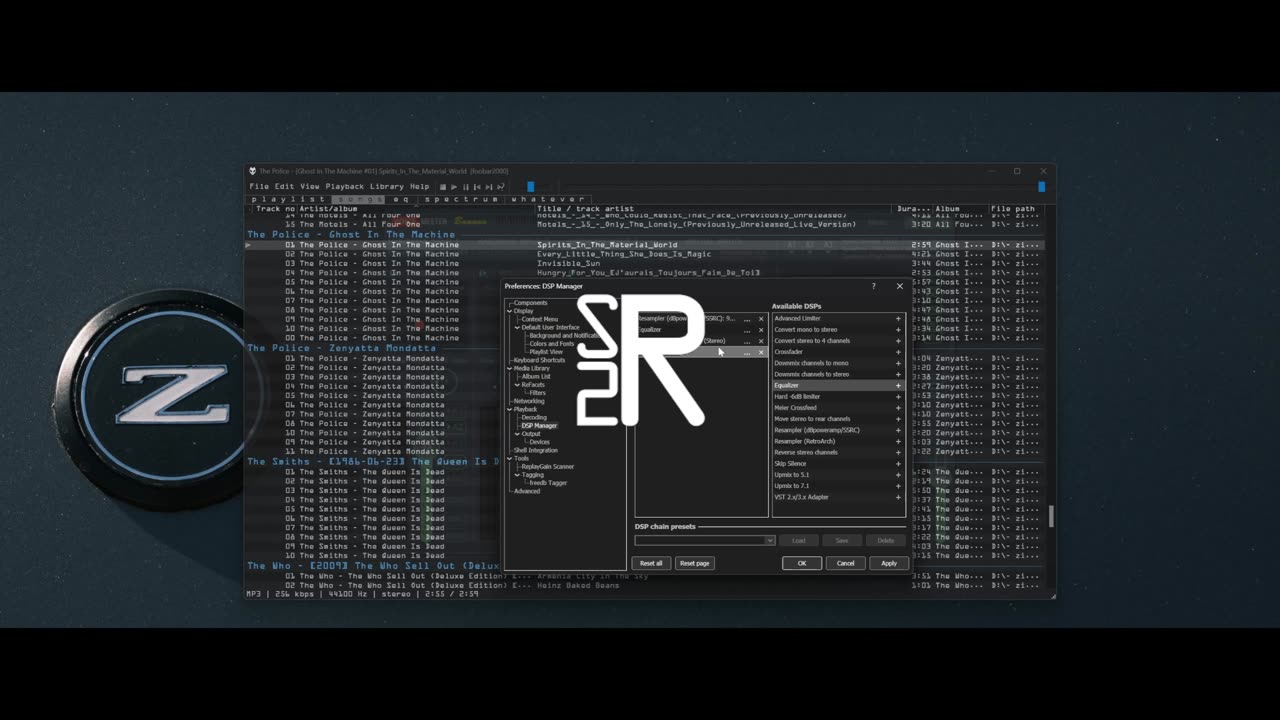Image resolution: width=1280 pixels, height=720 pixels.
Task: Select Equalizer in Available DSPs list
Action: [838, 385]
